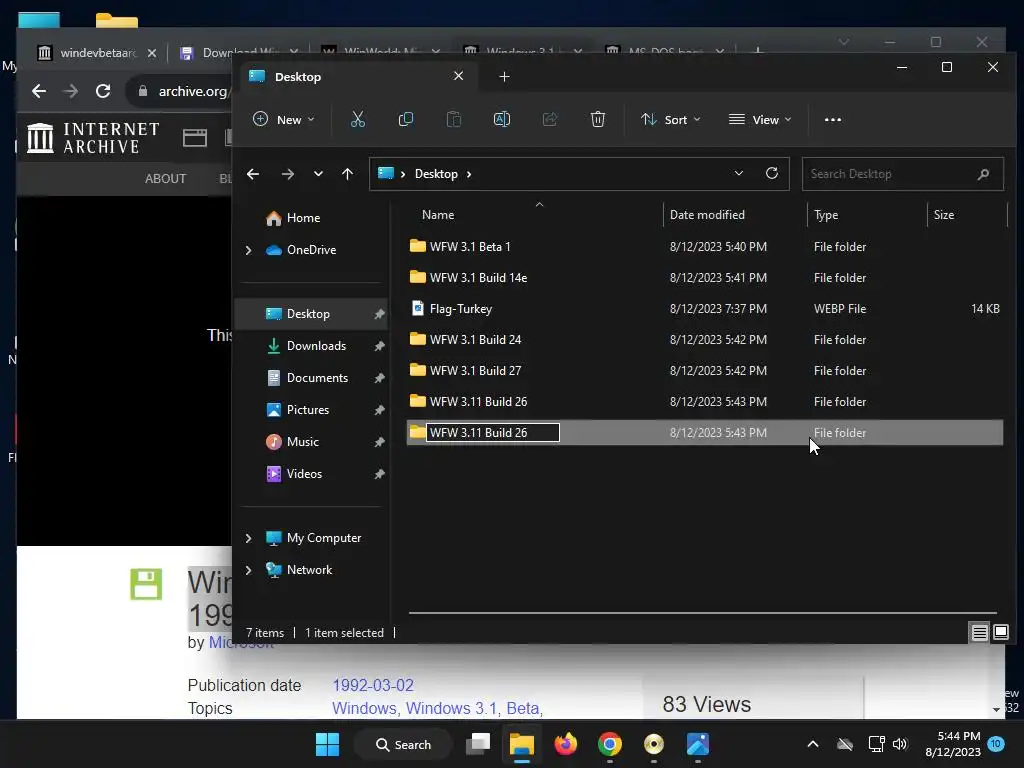Image resolution: width=1024 pixels, height=768 pixels.
Task: Click the Cut scissors icon in Explorer toolbar
Action: pyautogui.click(x=357, y=120)
